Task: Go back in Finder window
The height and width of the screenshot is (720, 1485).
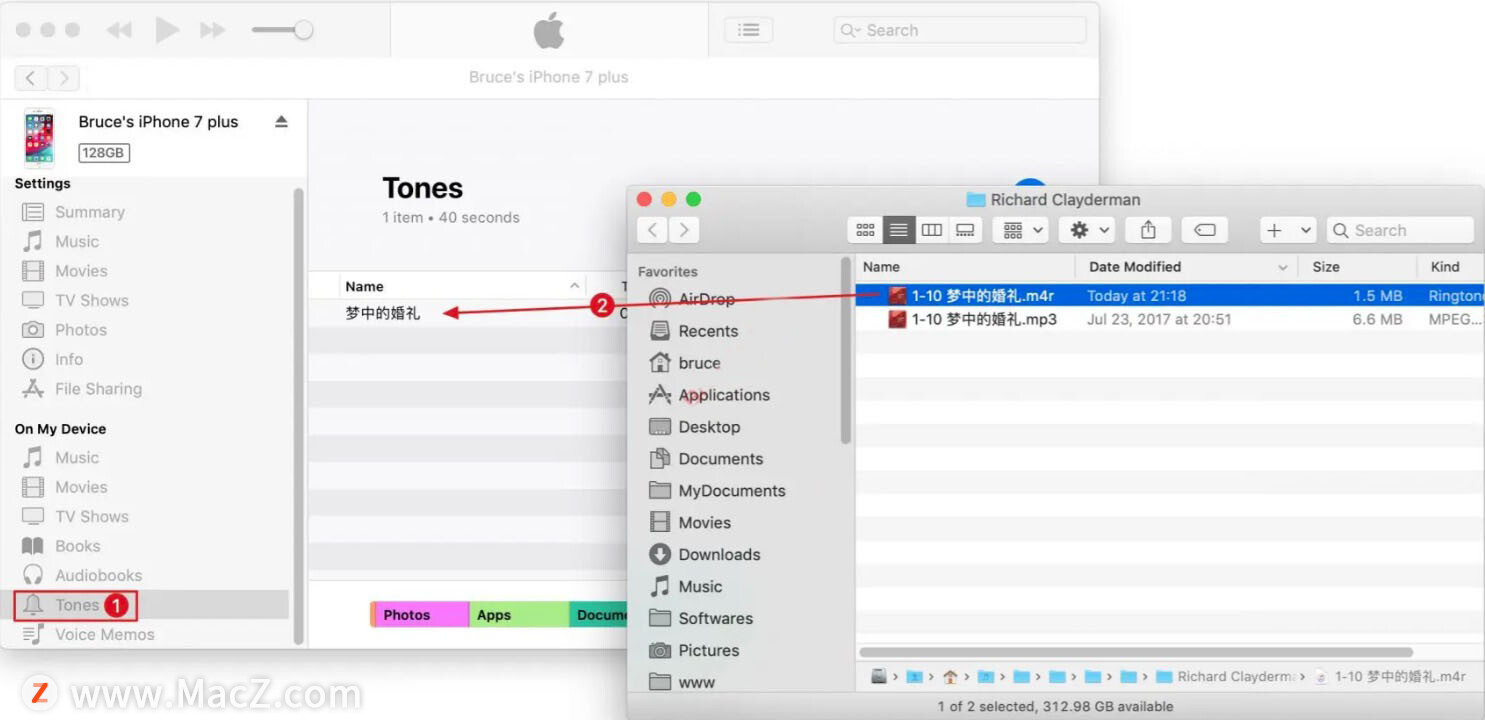Action: (x=652, y=230)
